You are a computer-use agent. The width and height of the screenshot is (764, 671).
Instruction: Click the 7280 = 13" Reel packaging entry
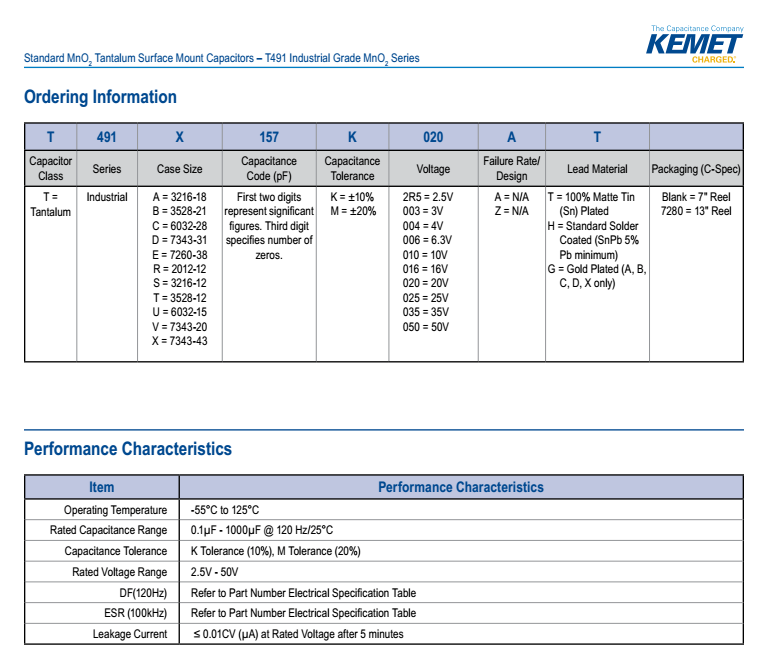pyautogui.click(x=696, y=212)
